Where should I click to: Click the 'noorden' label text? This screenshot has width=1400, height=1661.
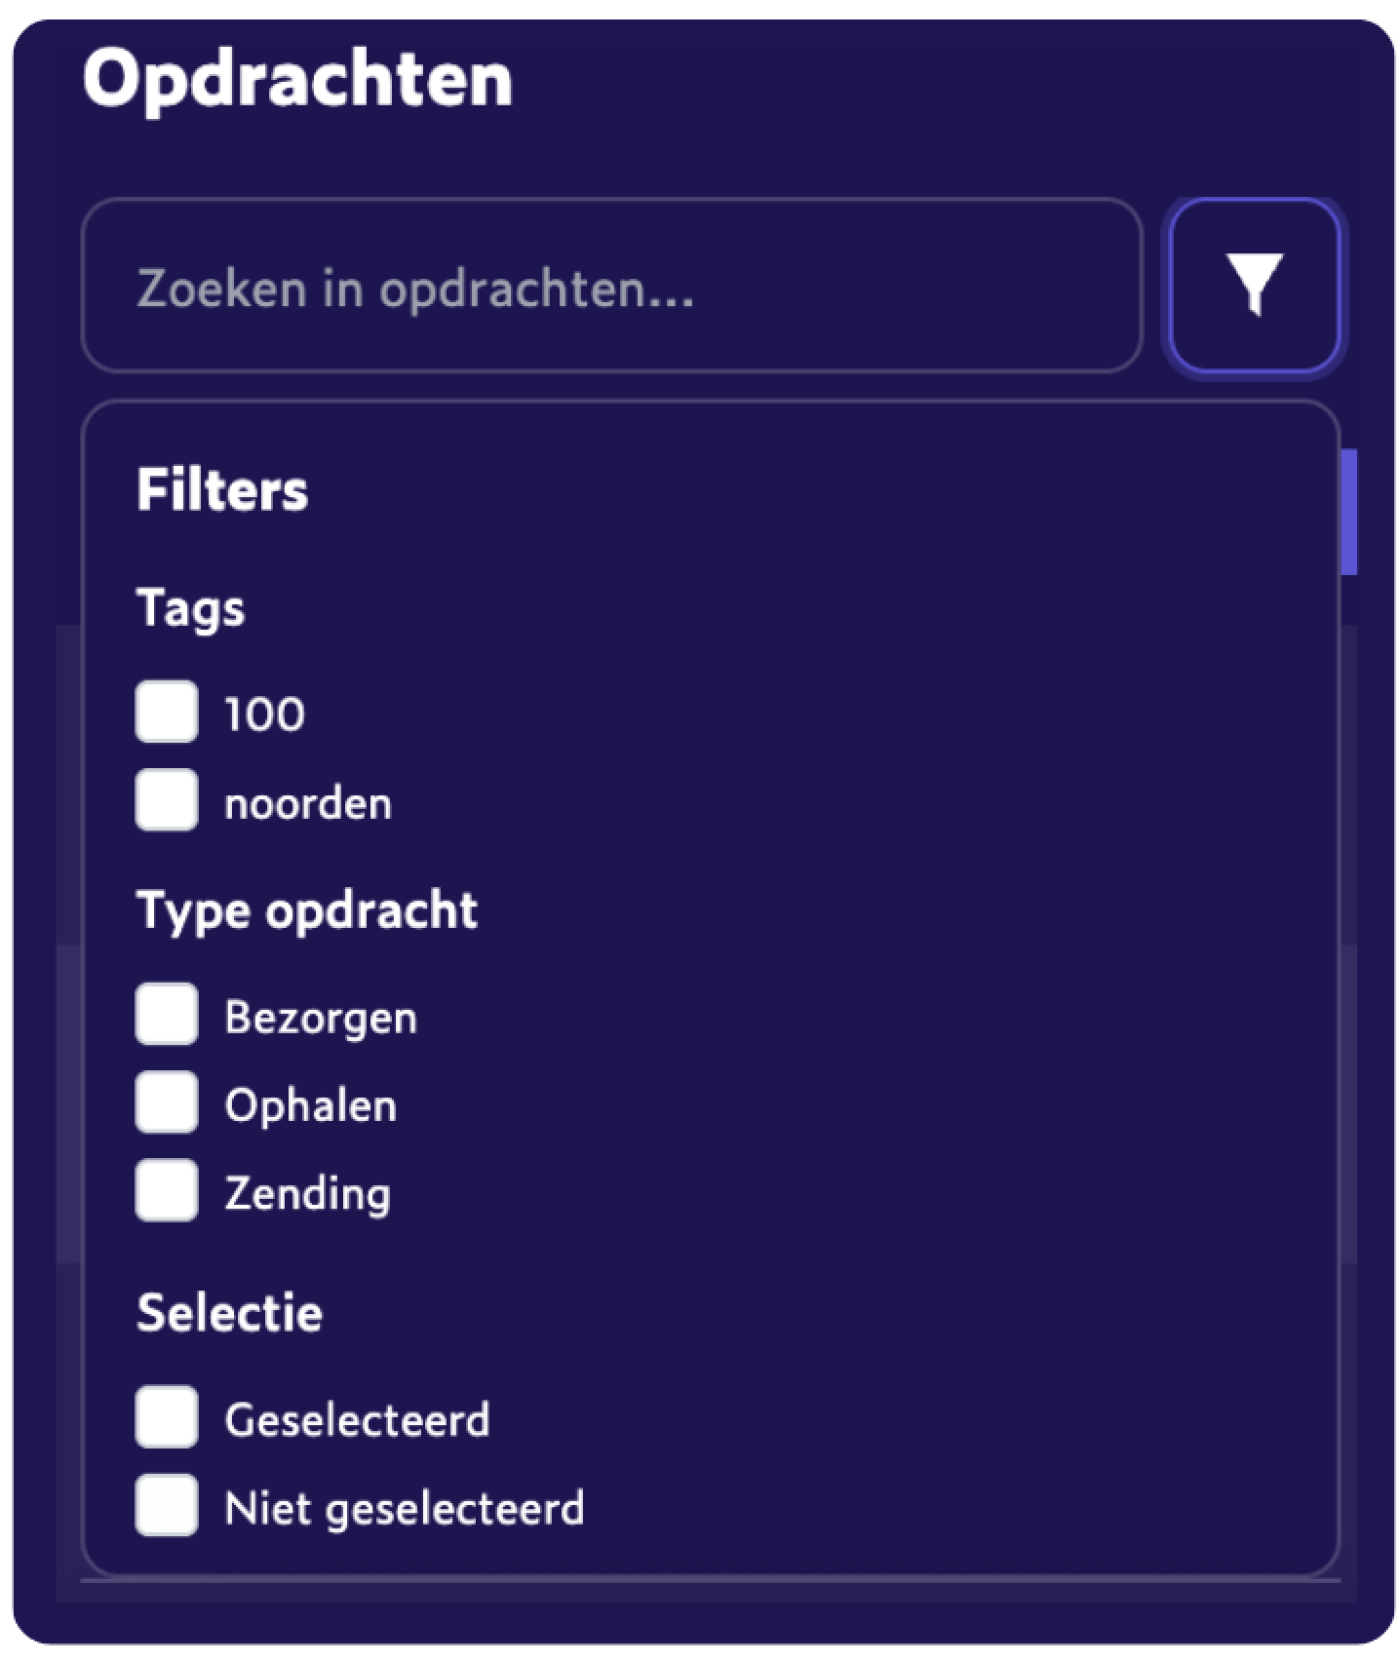308,804
